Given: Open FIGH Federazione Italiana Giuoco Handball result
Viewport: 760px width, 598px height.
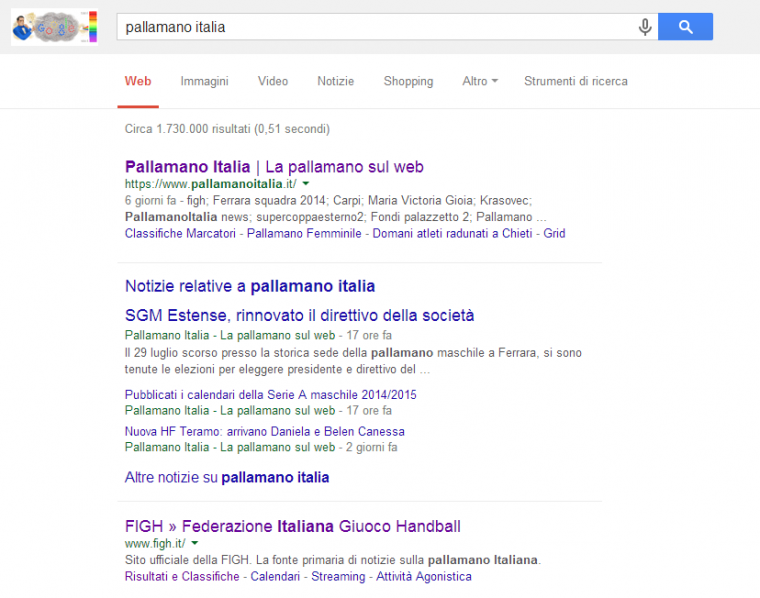Looking at the screenshot, I should point(293,526).
